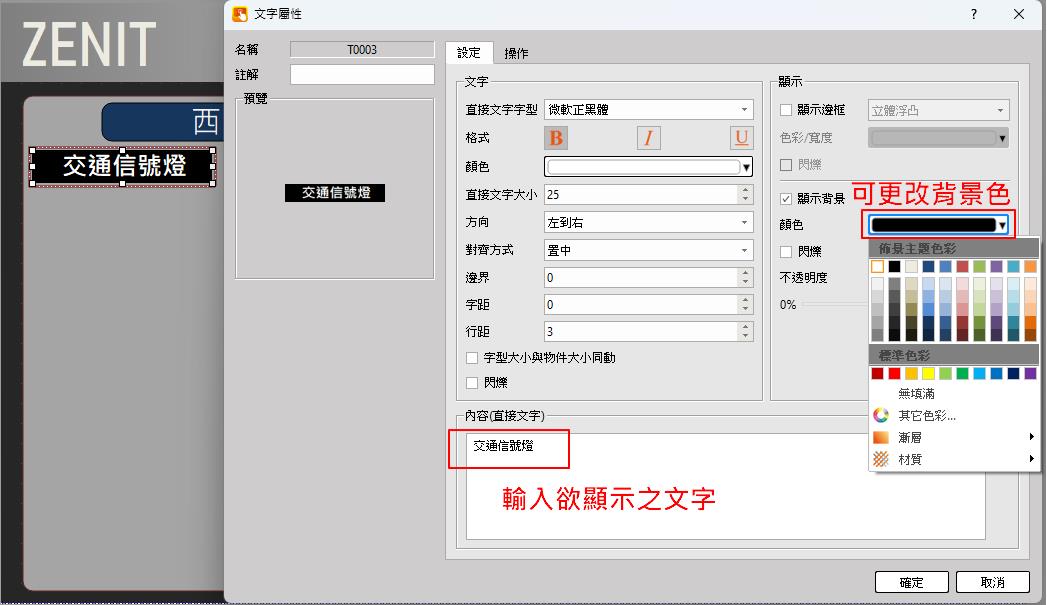Screen dimensions: 1047x605
Task: Click the 確定 confirm button
Action: (x=911, y=582)
